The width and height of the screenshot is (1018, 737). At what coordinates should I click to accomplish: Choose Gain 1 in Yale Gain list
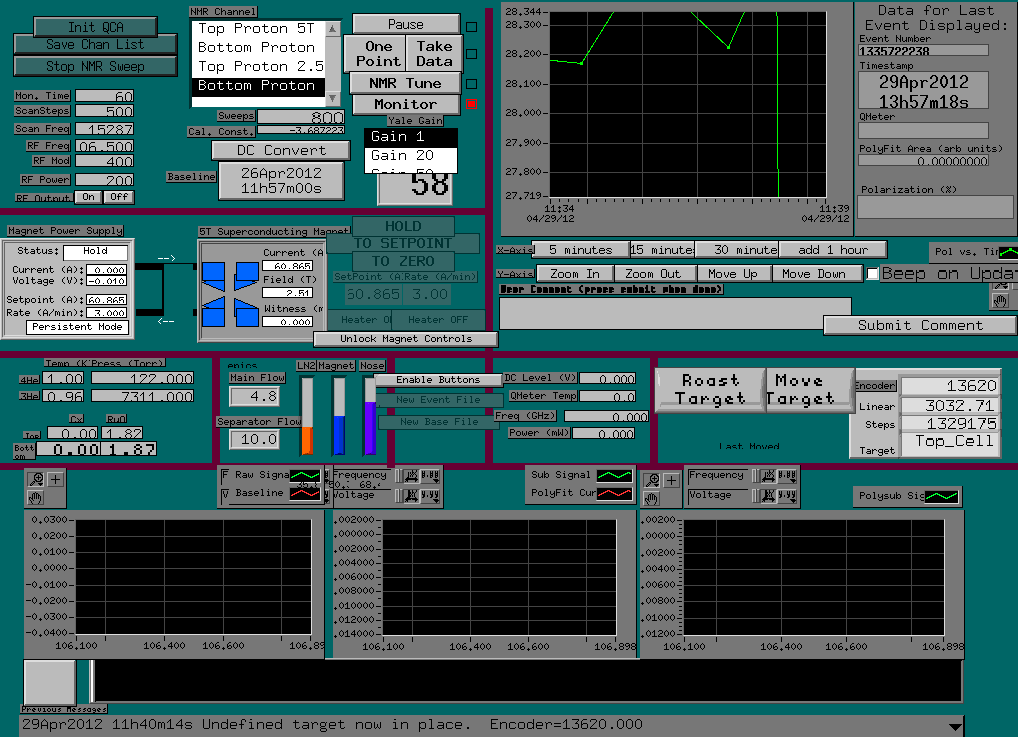pos(411,136)
